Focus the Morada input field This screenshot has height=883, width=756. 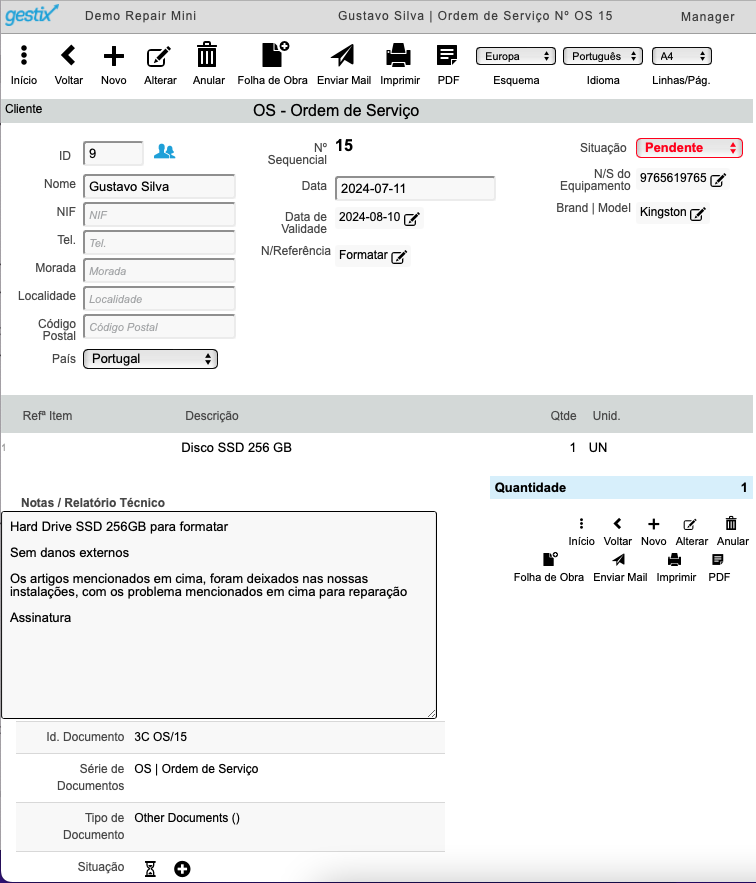159,271
